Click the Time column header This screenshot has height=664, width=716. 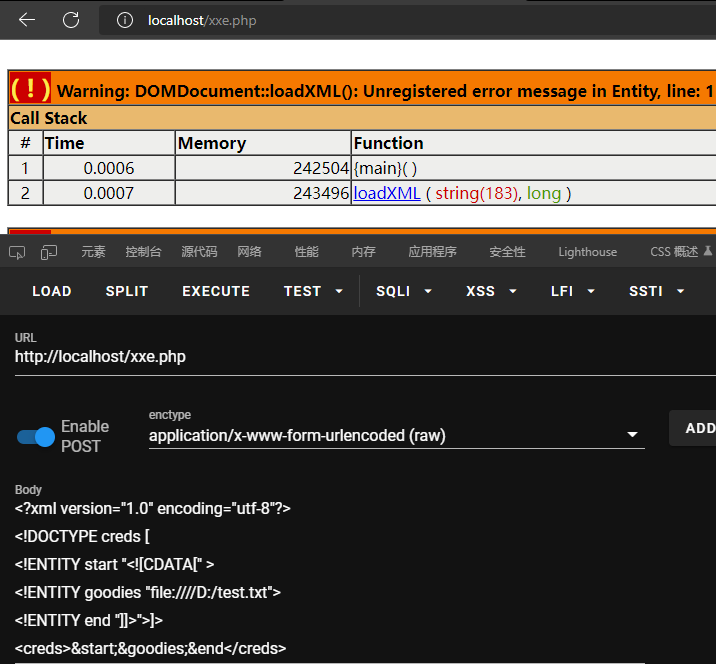click(x=109, y=143)
